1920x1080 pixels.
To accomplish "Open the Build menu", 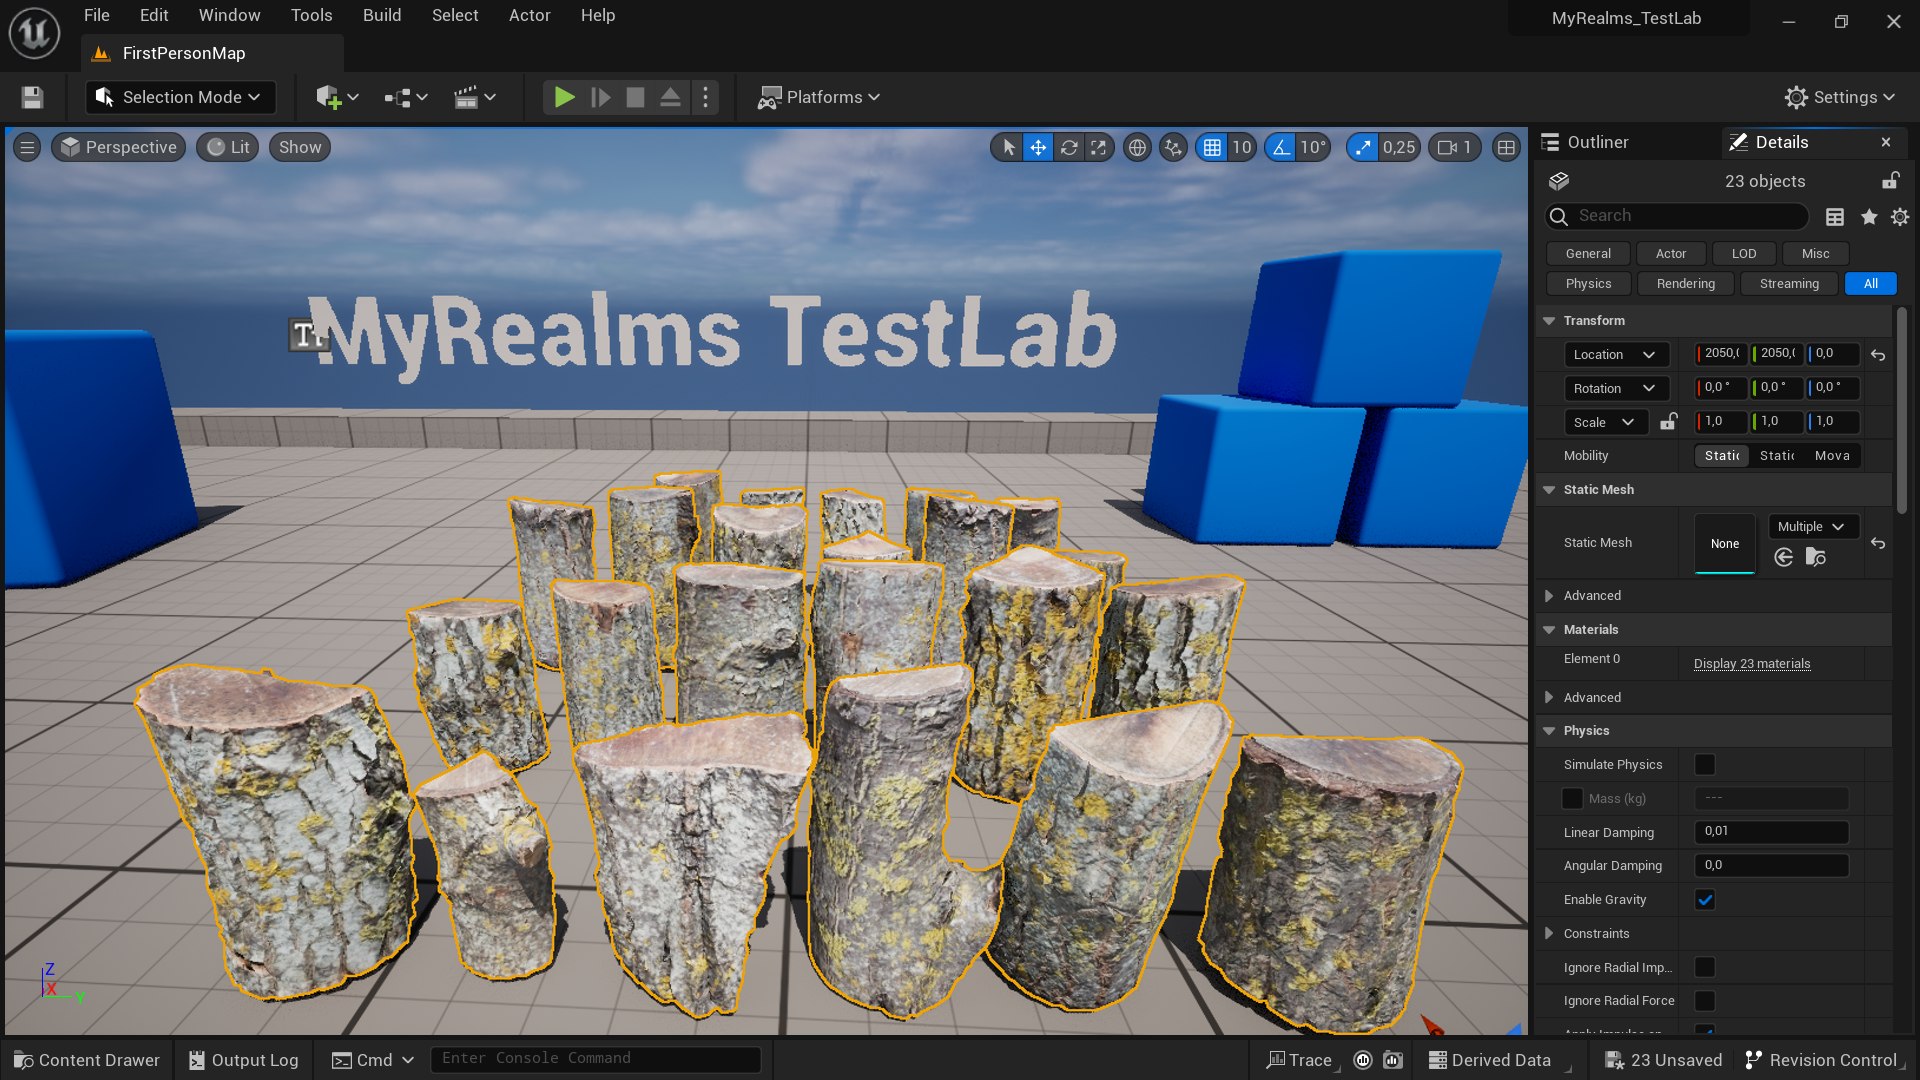I will point(382,15).
